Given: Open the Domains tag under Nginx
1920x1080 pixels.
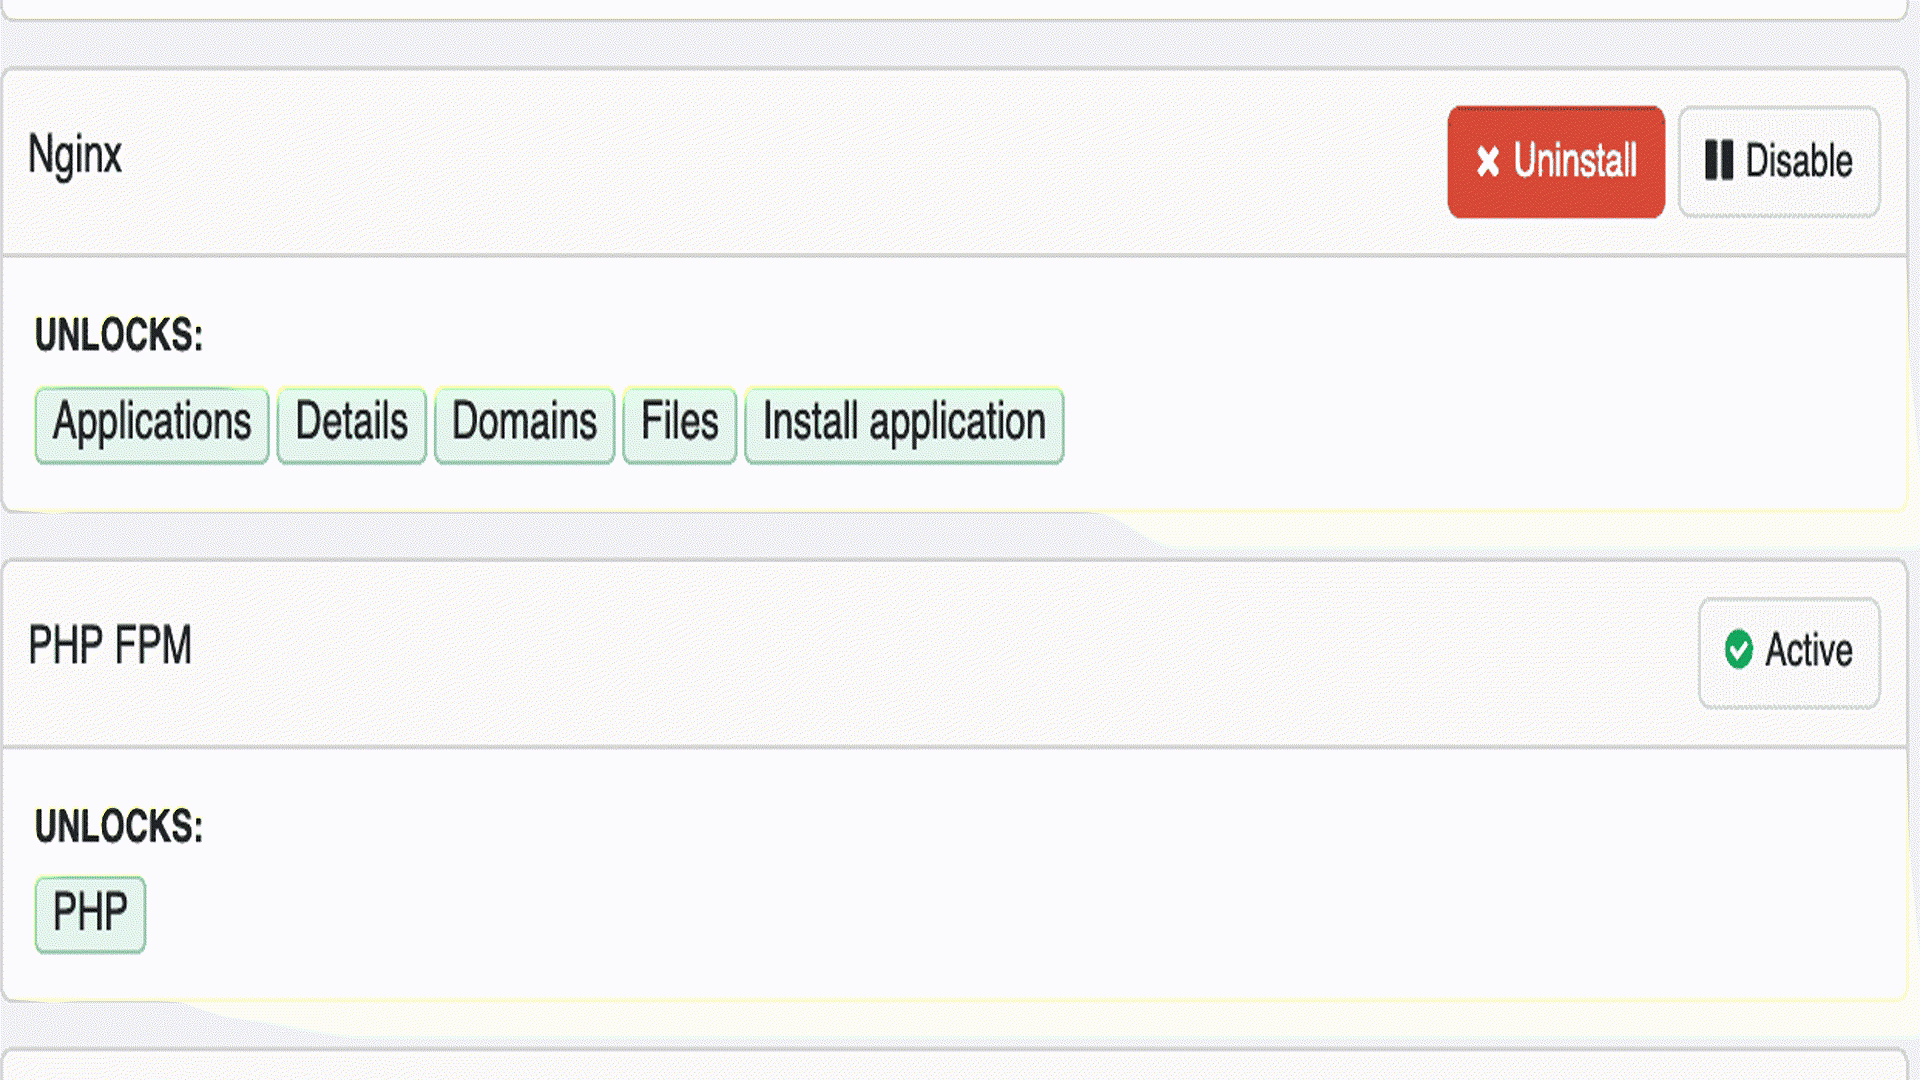Looking at the screenshot, I should pos(524,424).
